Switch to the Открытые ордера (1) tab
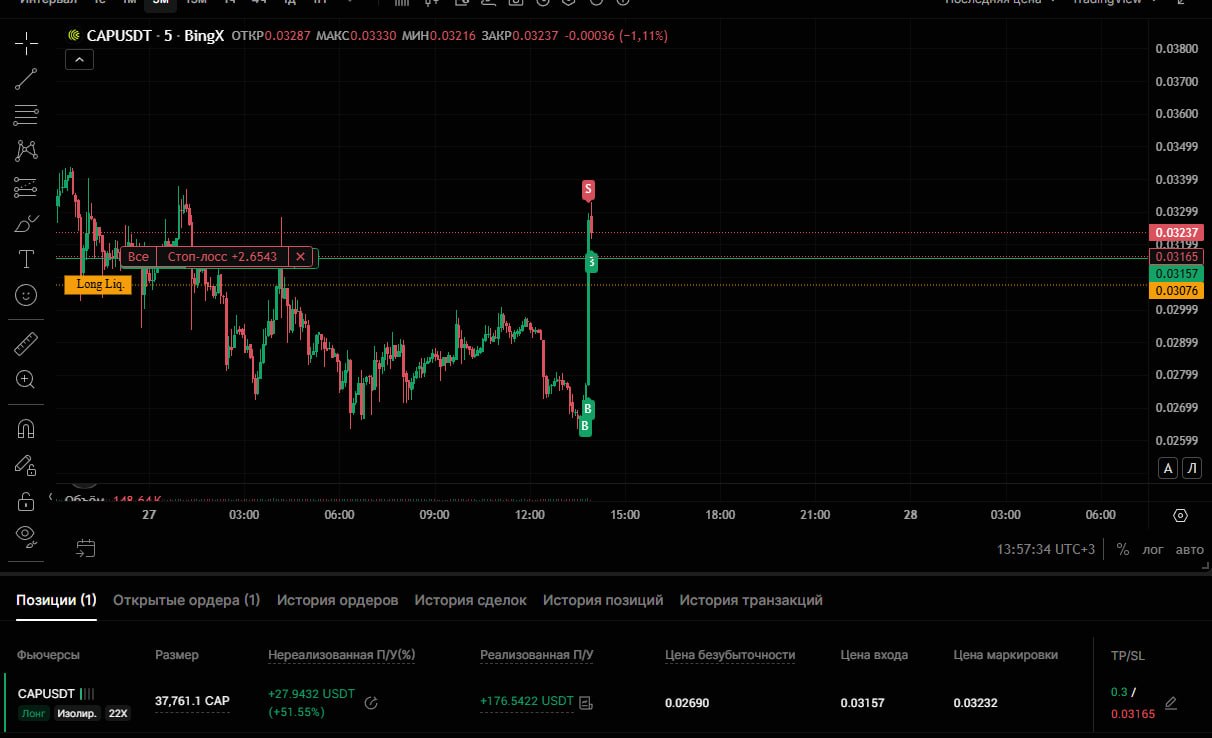1212x738 pixels. pyautogui.click(x=186, y=600)
